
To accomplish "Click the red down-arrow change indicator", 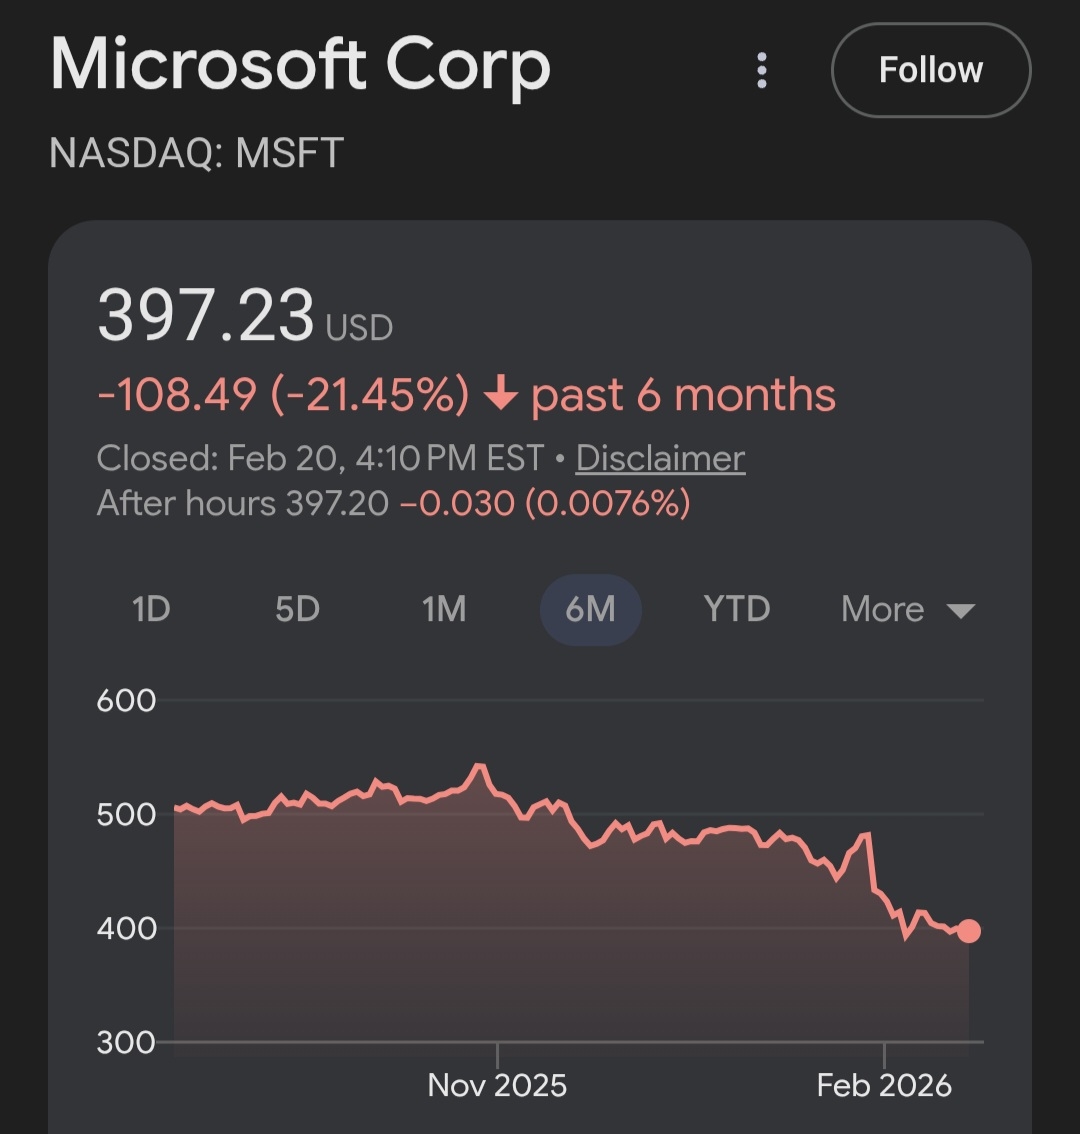I will pos(500,396).
